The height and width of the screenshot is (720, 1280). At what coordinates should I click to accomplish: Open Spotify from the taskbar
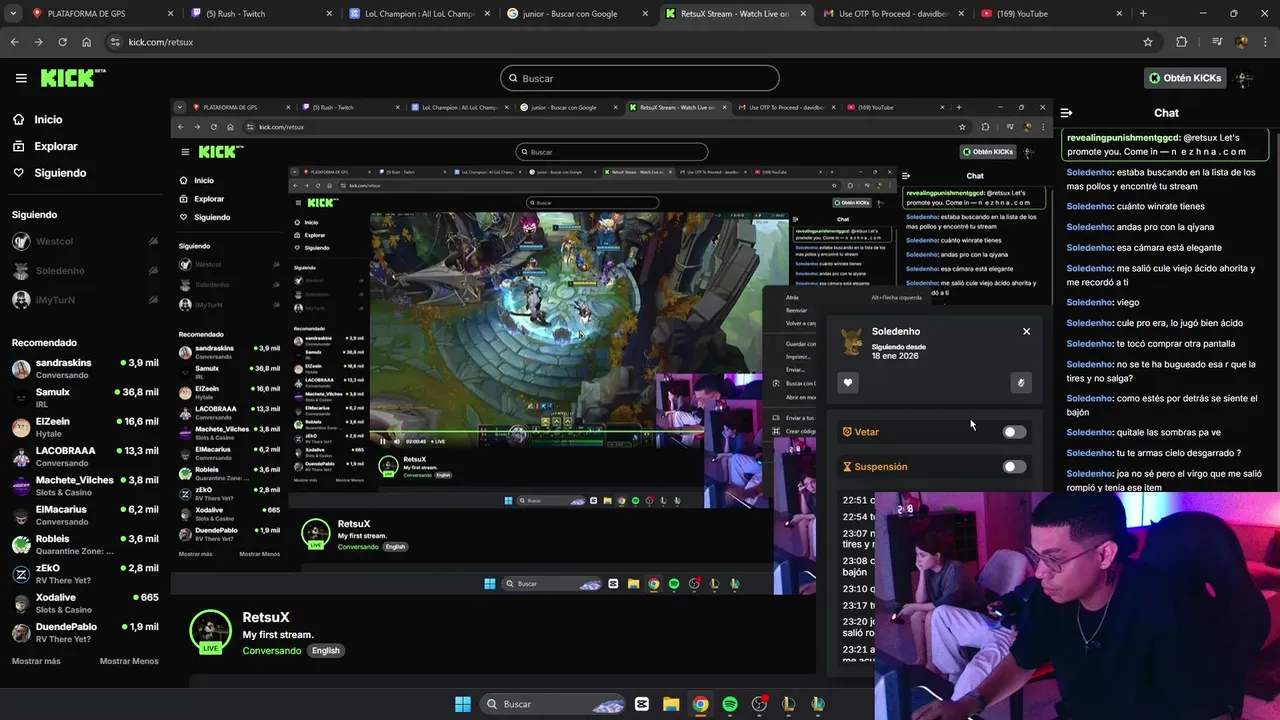click(730, 704)
